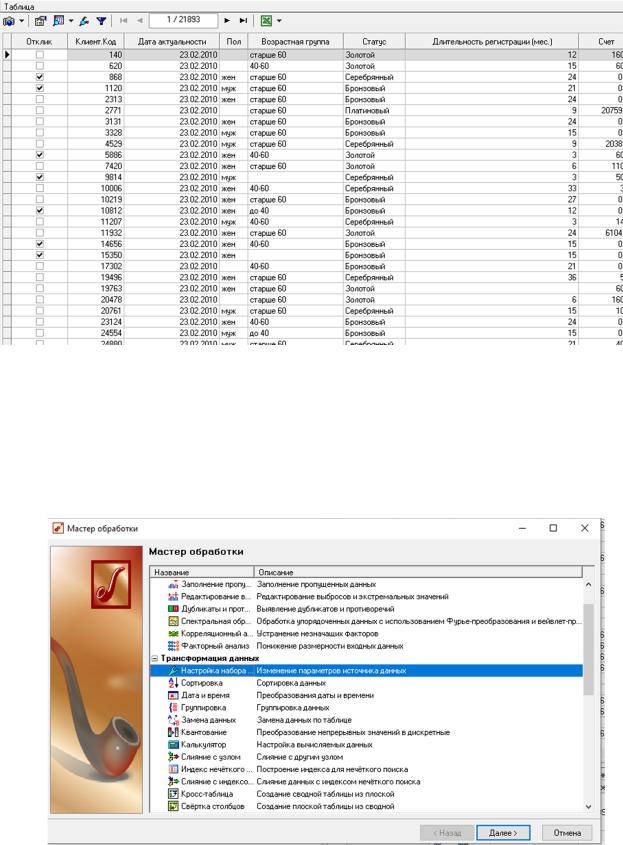The height and width of the screenshot is (845, 623).
Task: Uncheck Отклик checkbox for client 9814
Action: click(x=40, y=177)
